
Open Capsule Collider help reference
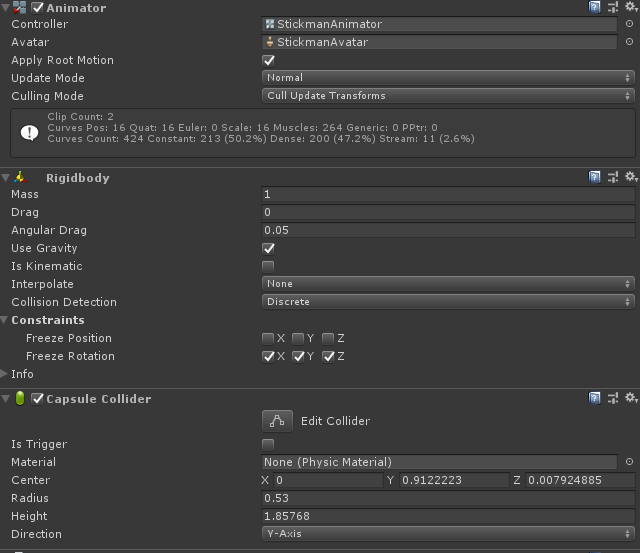594,398
